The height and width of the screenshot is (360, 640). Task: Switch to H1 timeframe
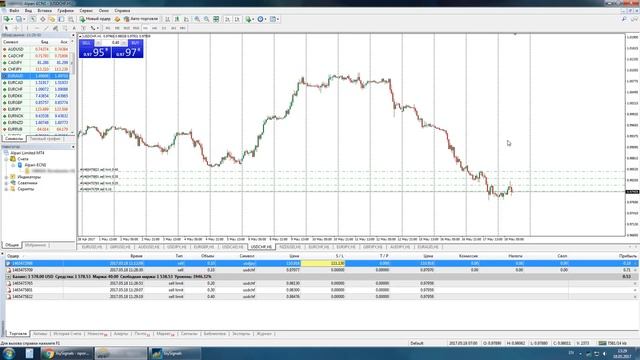(x=145, y=28)
